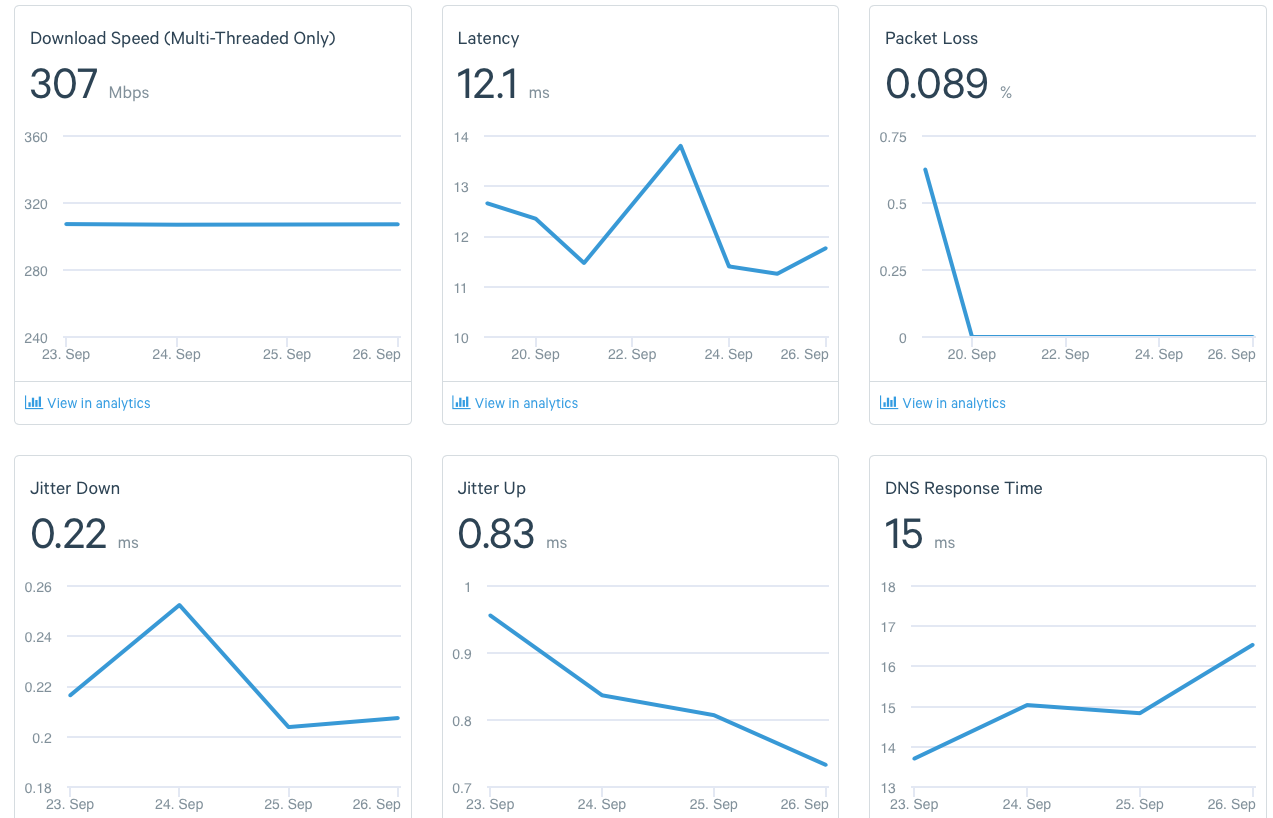Click the Packet Loss spike at 0.63 percent
Image resolution: width=1273 pixels, height=818 pixels.
(x=925, y=169)
